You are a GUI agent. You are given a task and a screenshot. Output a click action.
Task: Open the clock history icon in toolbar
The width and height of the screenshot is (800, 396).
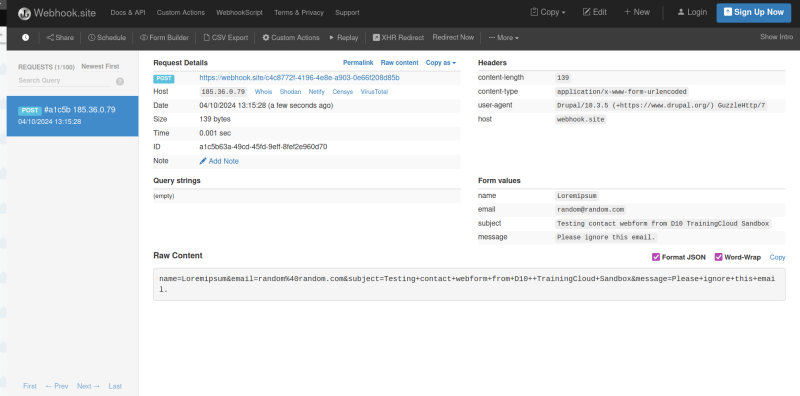(26, 37)
